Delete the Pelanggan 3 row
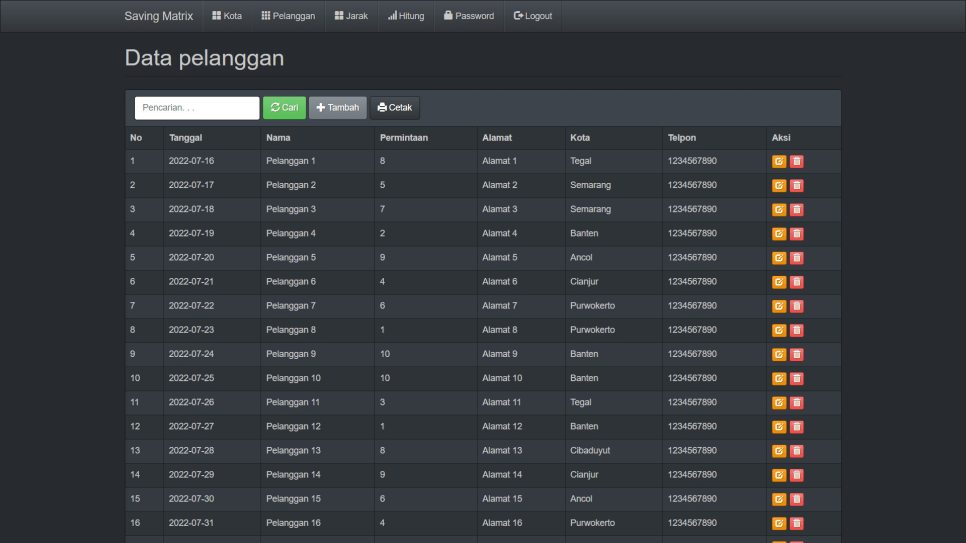966x543 pixels. click(x=797, y=210)
